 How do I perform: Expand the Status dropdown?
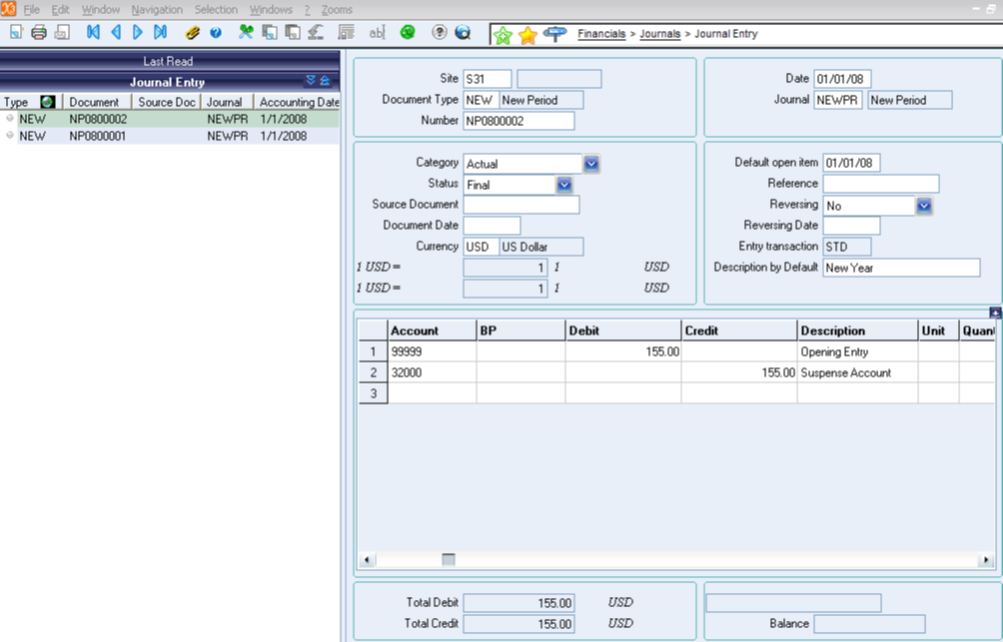[564, 184]
